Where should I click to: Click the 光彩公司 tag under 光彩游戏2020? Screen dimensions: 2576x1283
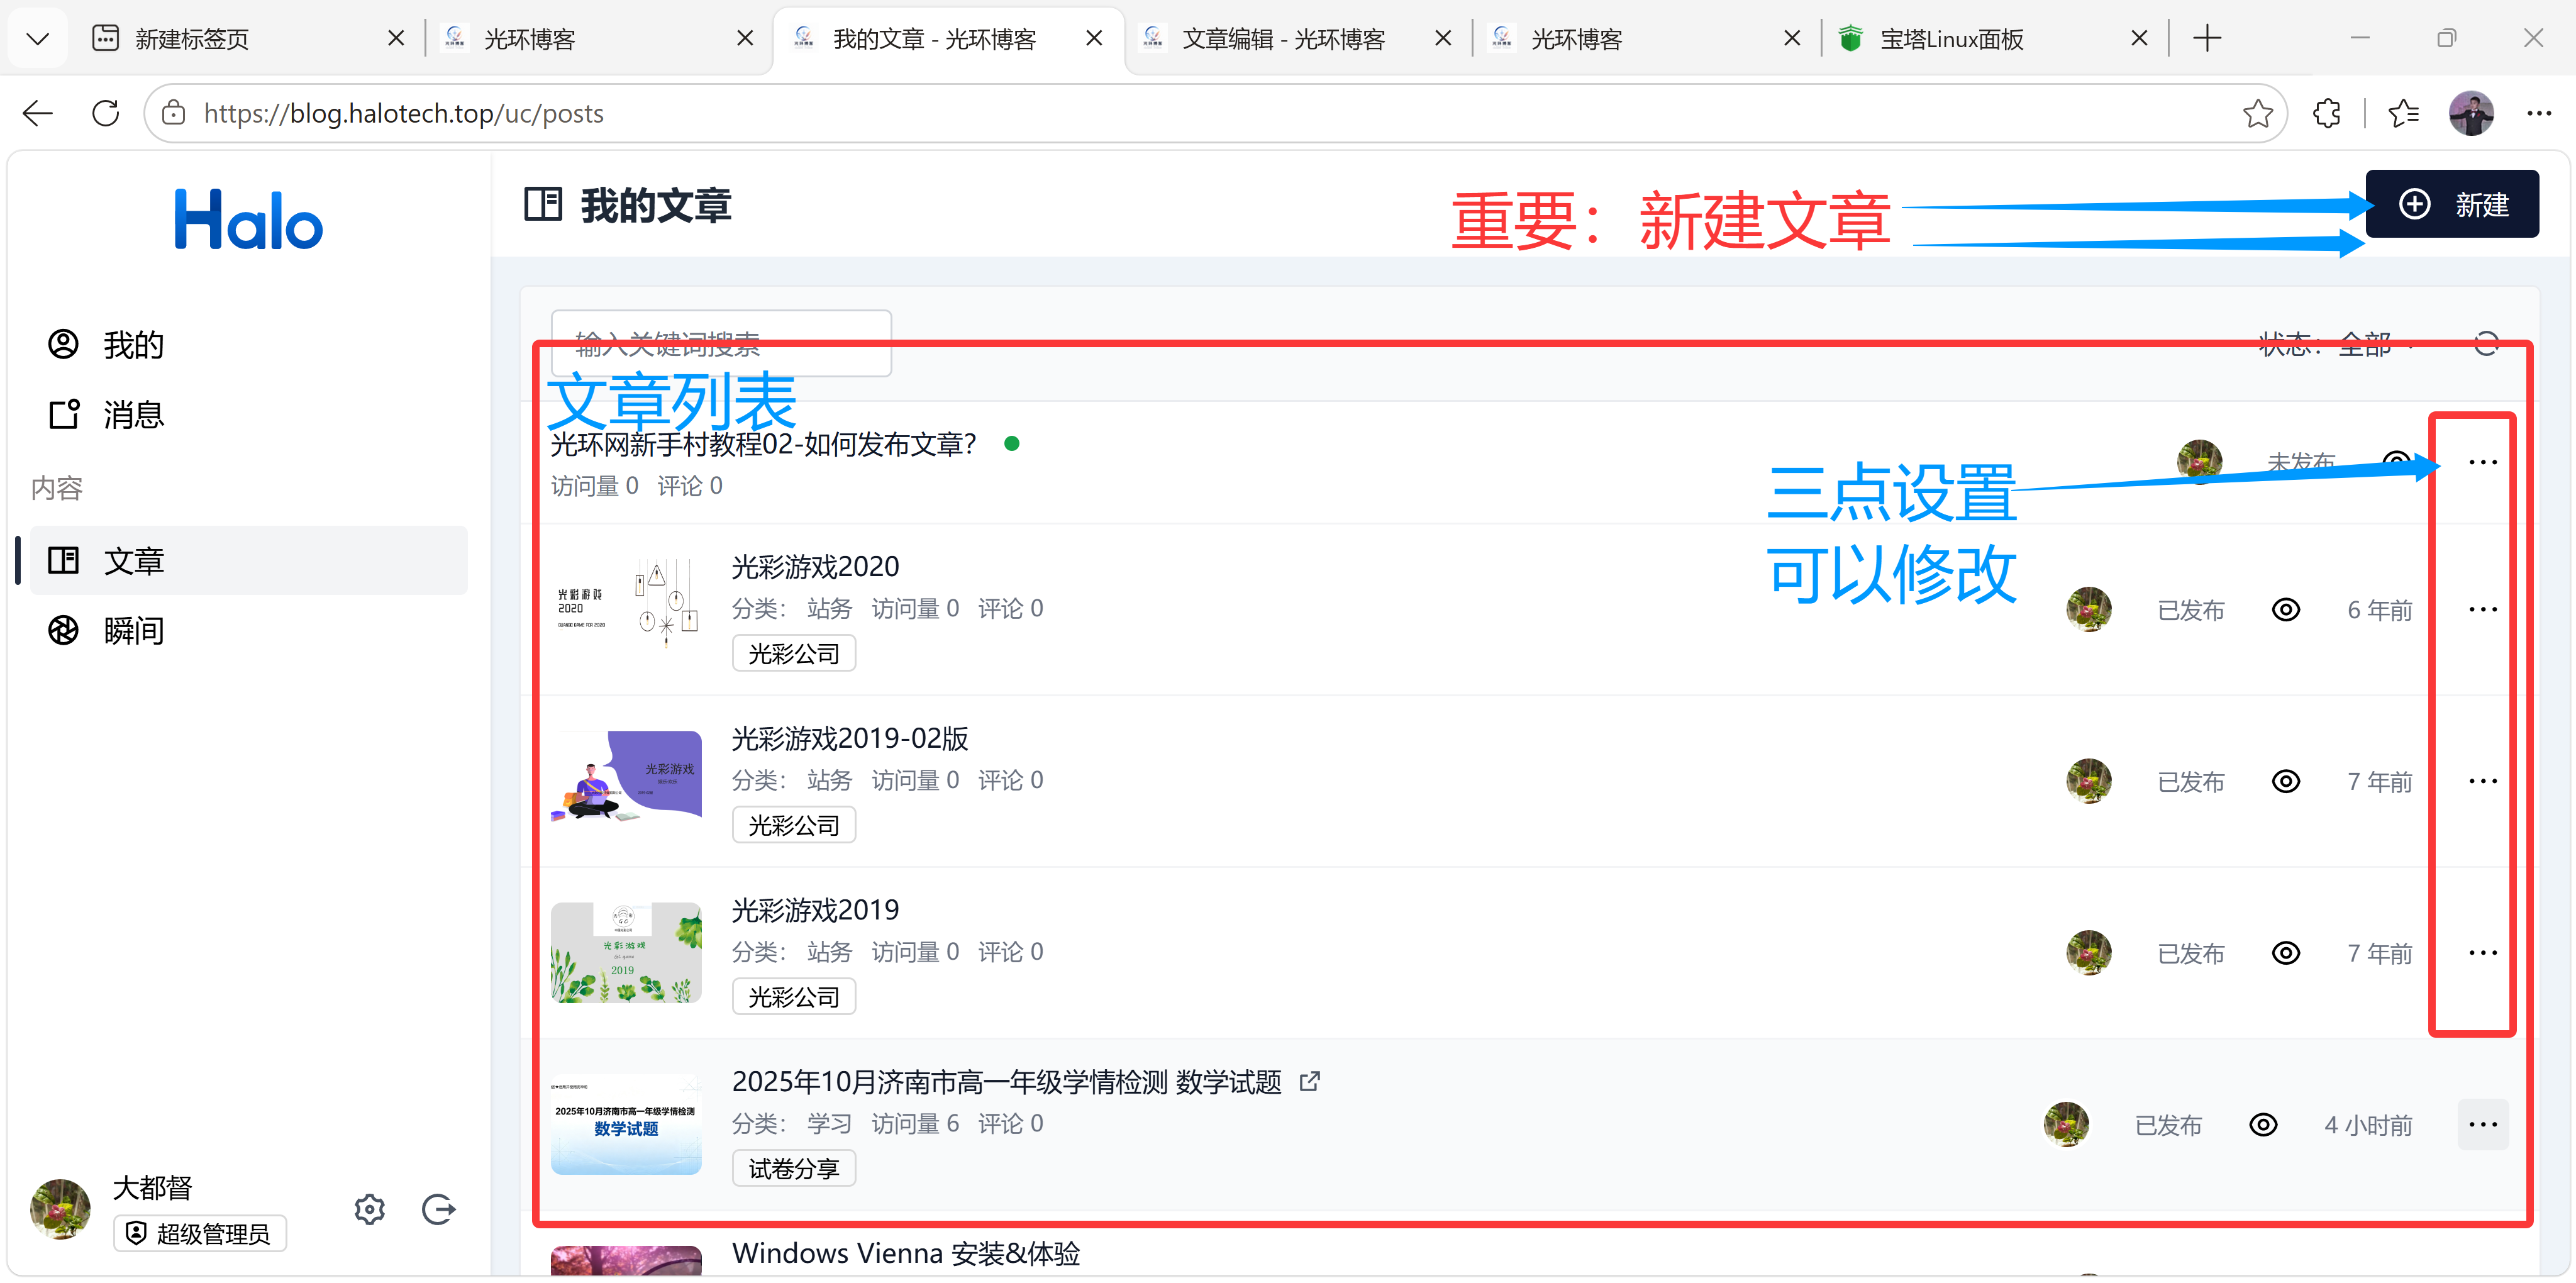[x=794, y=653]
